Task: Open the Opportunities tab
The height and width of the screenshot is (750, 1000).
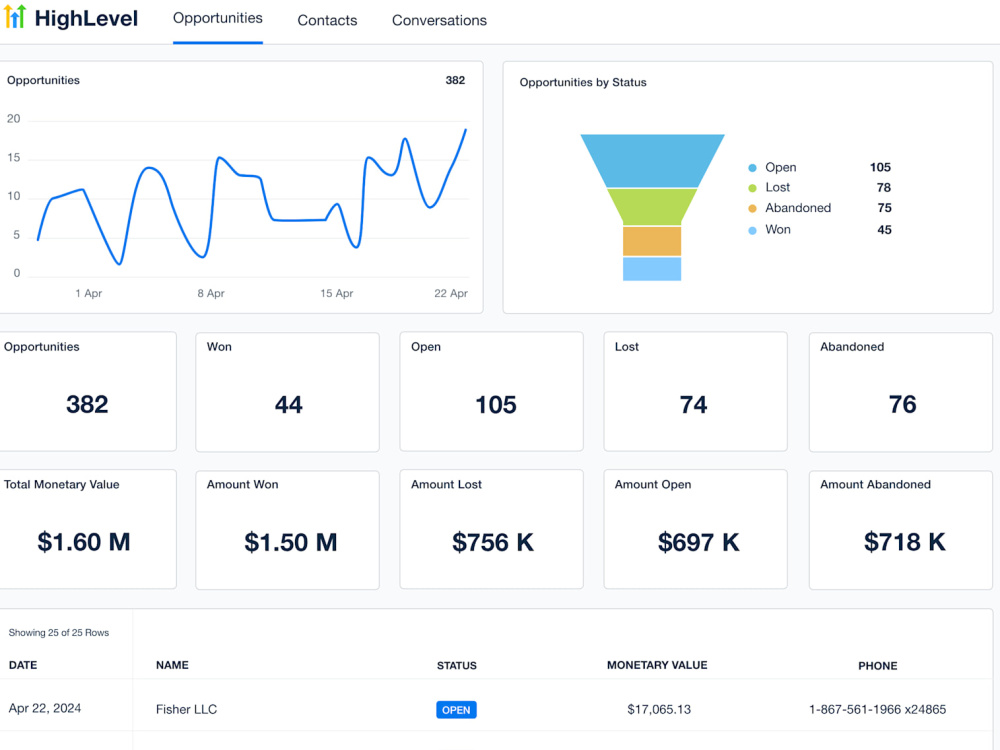Action: point(217,18)
